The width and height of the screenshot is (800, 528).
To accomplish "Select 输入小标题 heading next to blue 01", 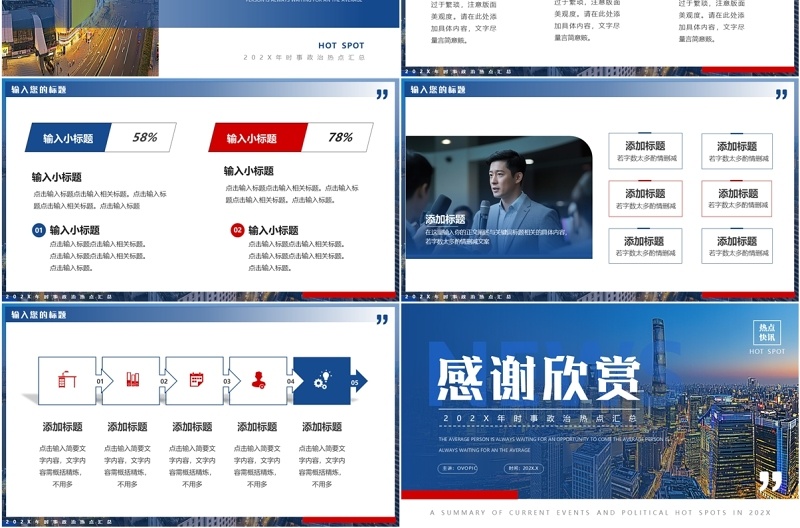I will (x=74, y=230).
